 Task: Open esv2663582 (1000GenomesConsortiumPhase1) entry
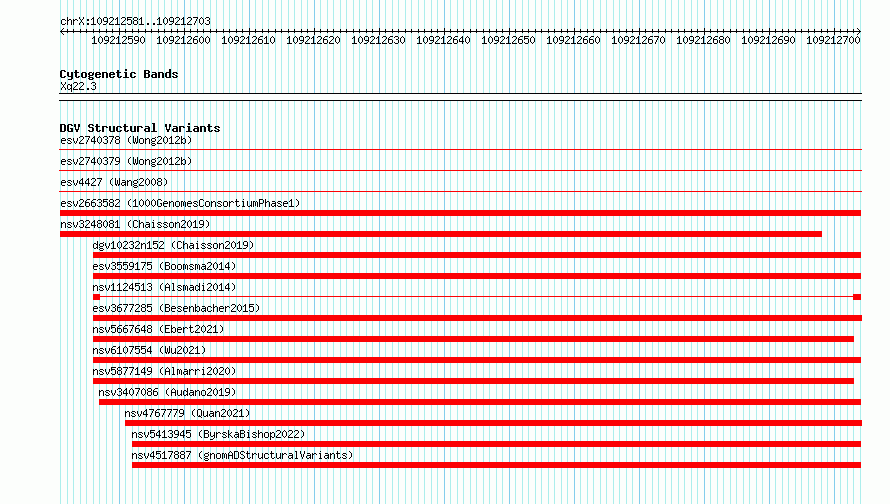pos(180,203)
